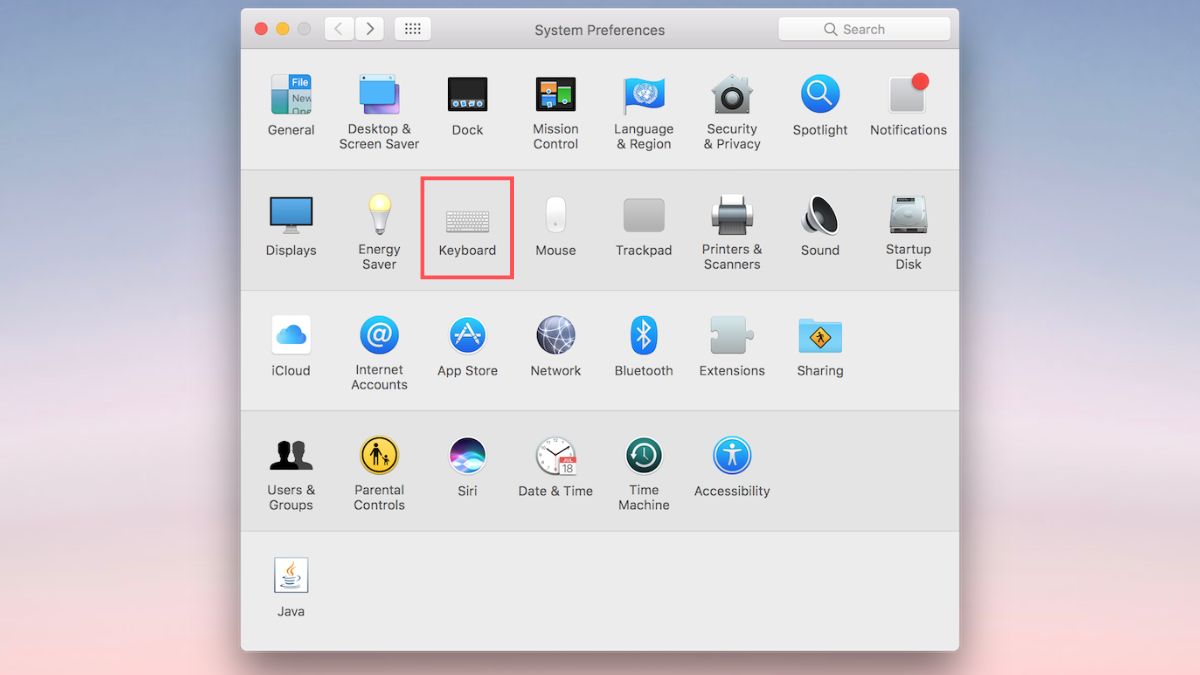Open the General preferences pane
This screenshot has width=1200, height=675.
click(291, 105)
